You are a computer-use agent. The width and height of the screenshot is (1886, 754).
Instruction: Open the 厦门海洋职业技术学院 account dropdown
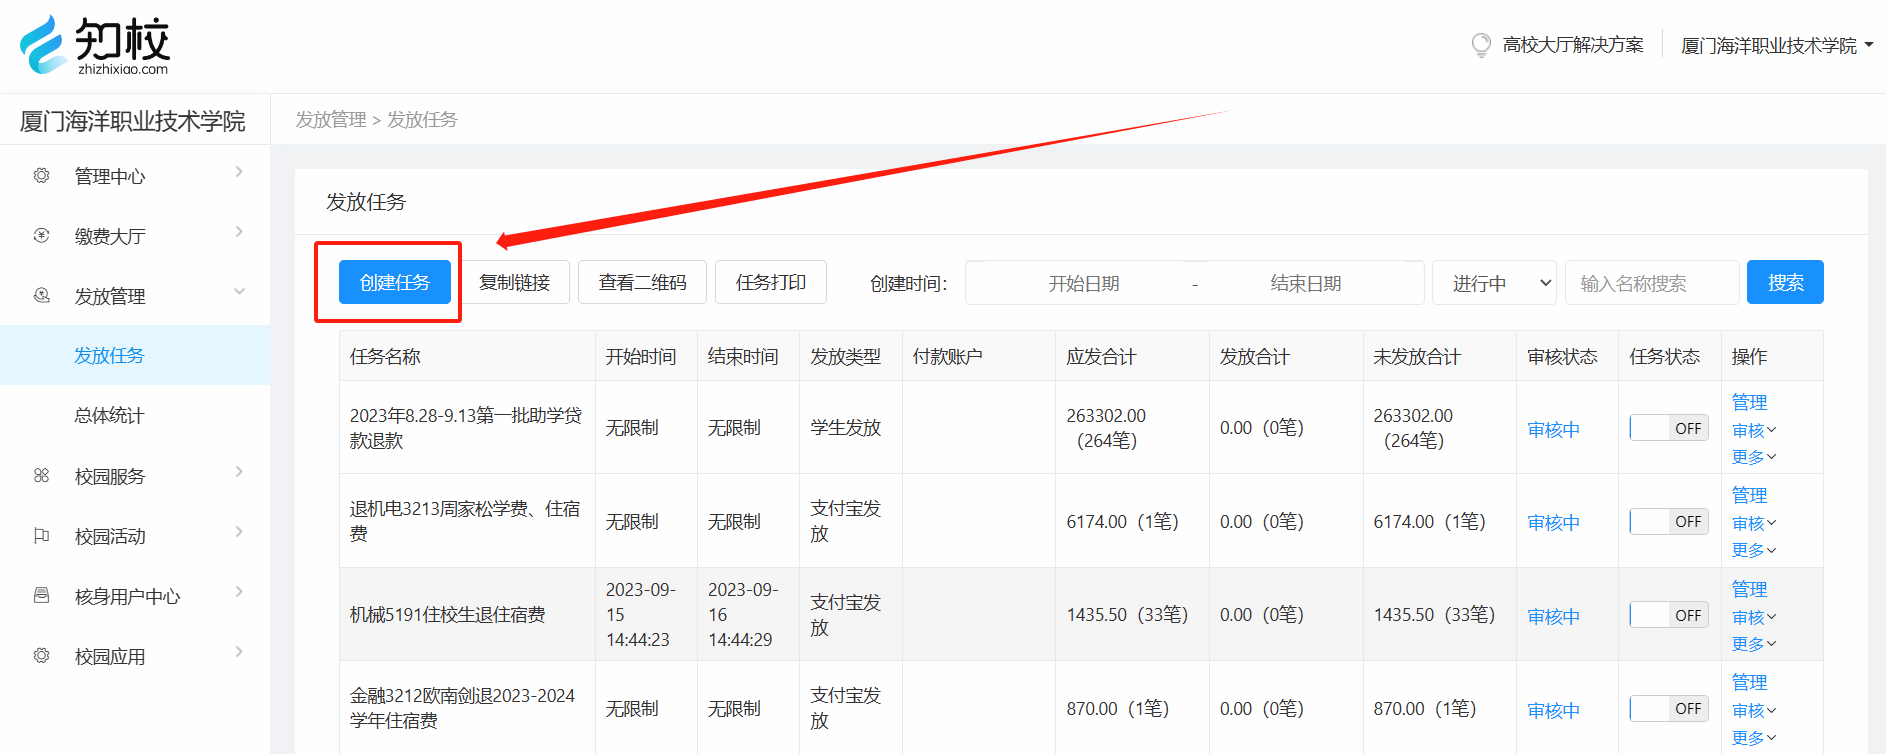[1776, 46]
